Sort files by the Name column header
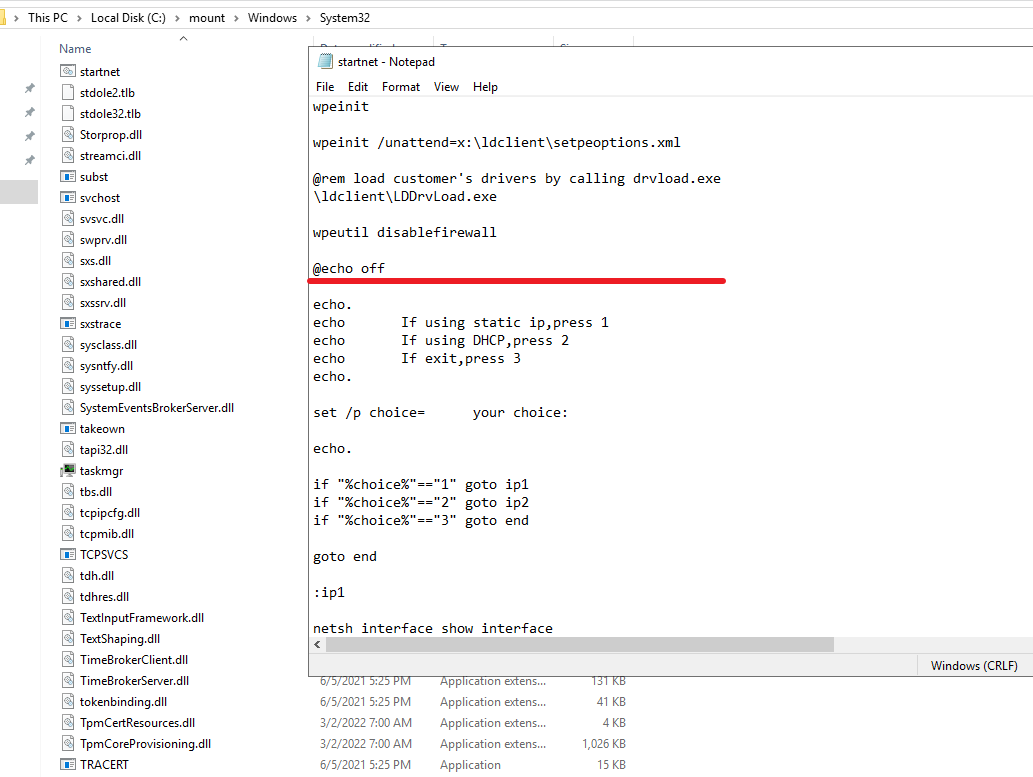This screenshot has height=777, width=1033. (x=75, y=49)
